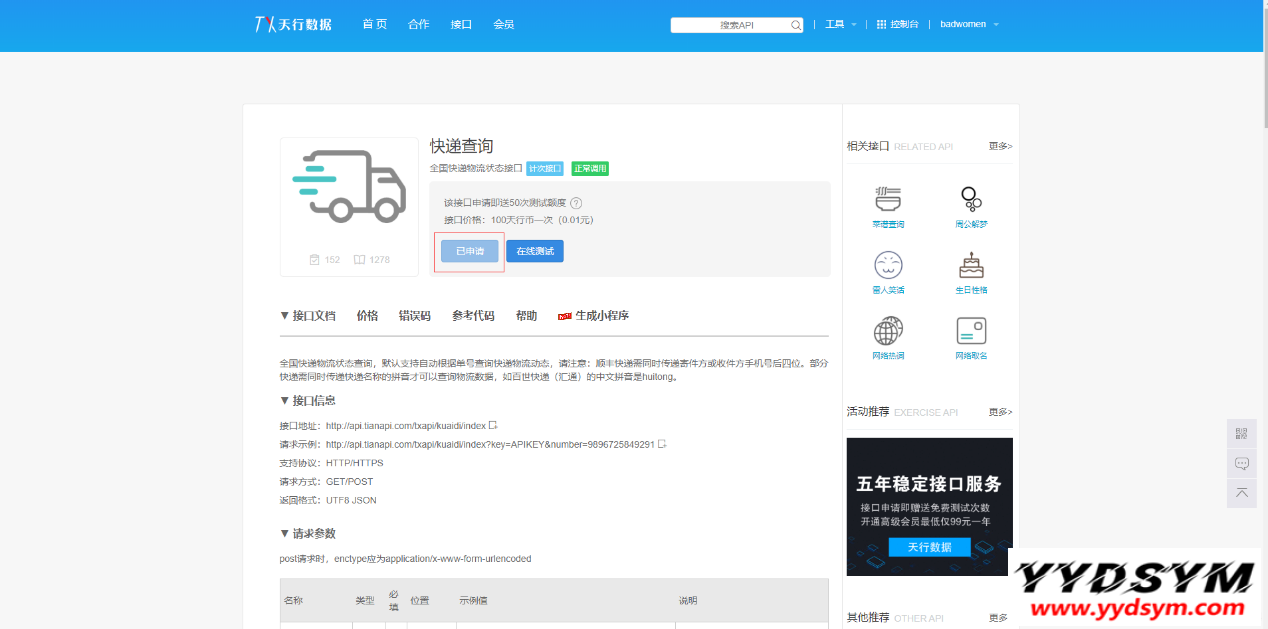Click the back-to-top arrow icon
The height and width of the screenshot is (629, 1268).
pos(1241,492)
